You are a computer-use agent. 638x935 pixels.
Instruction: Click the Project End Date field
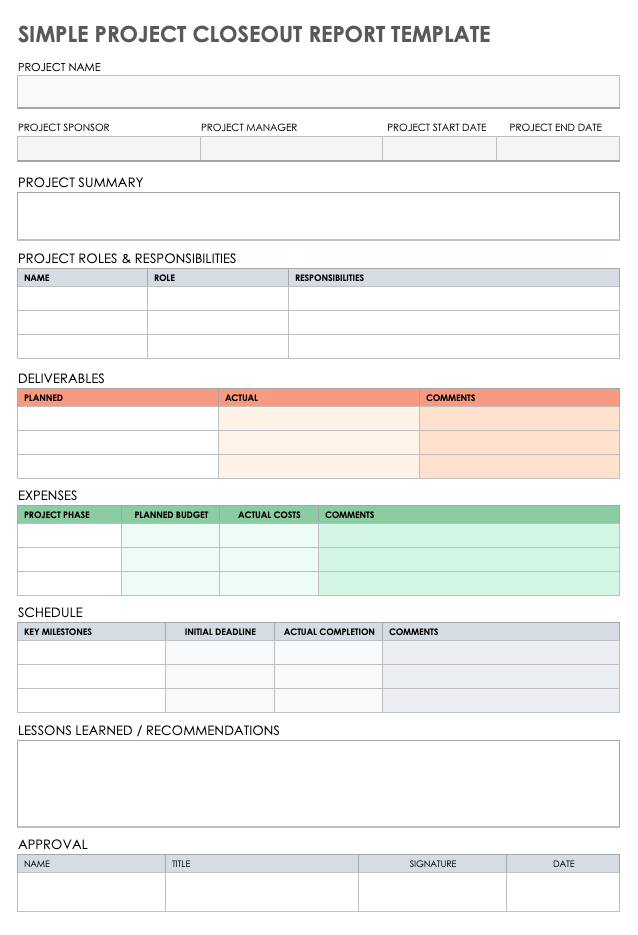pos(558,149)
